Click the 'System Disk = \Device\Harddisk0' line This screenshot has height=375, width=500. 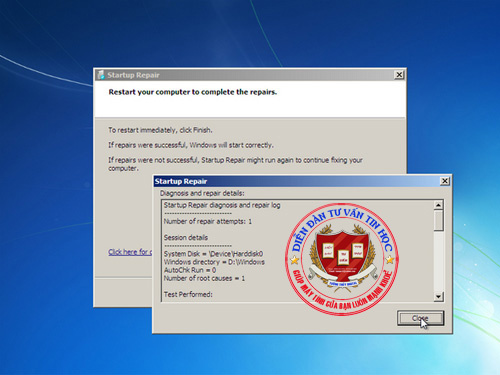click(213, 254)
